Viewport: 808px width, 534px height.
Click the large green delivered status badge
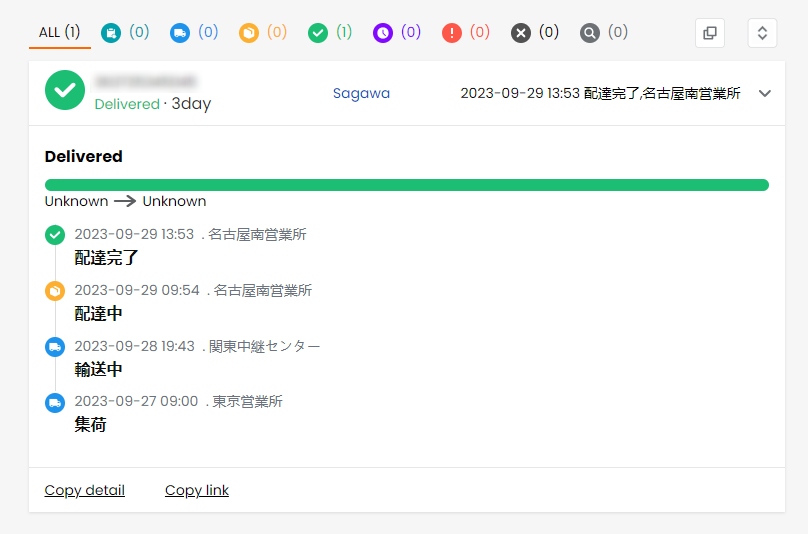(65, 91)
